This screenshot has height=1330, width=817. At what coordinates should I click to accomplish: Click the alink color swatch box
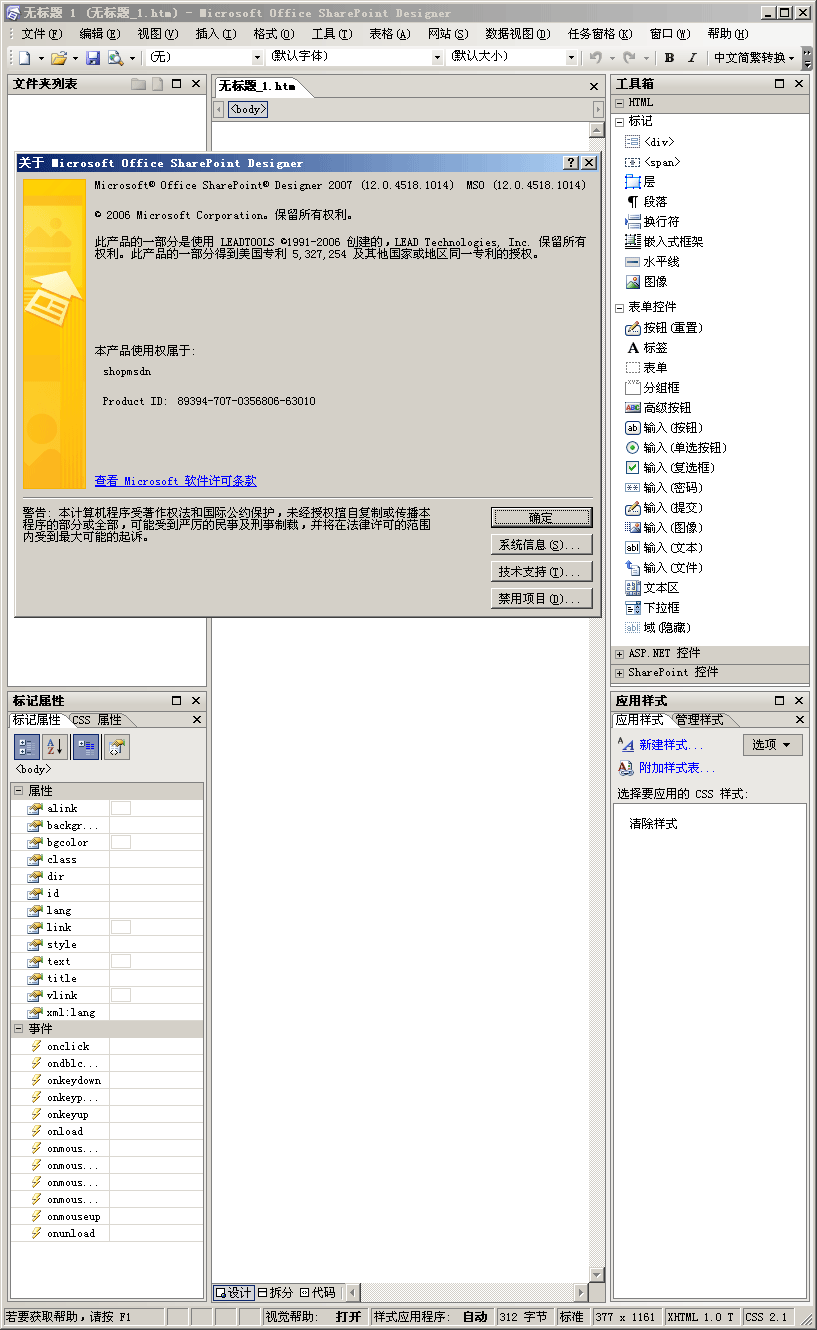coord(121,808)
